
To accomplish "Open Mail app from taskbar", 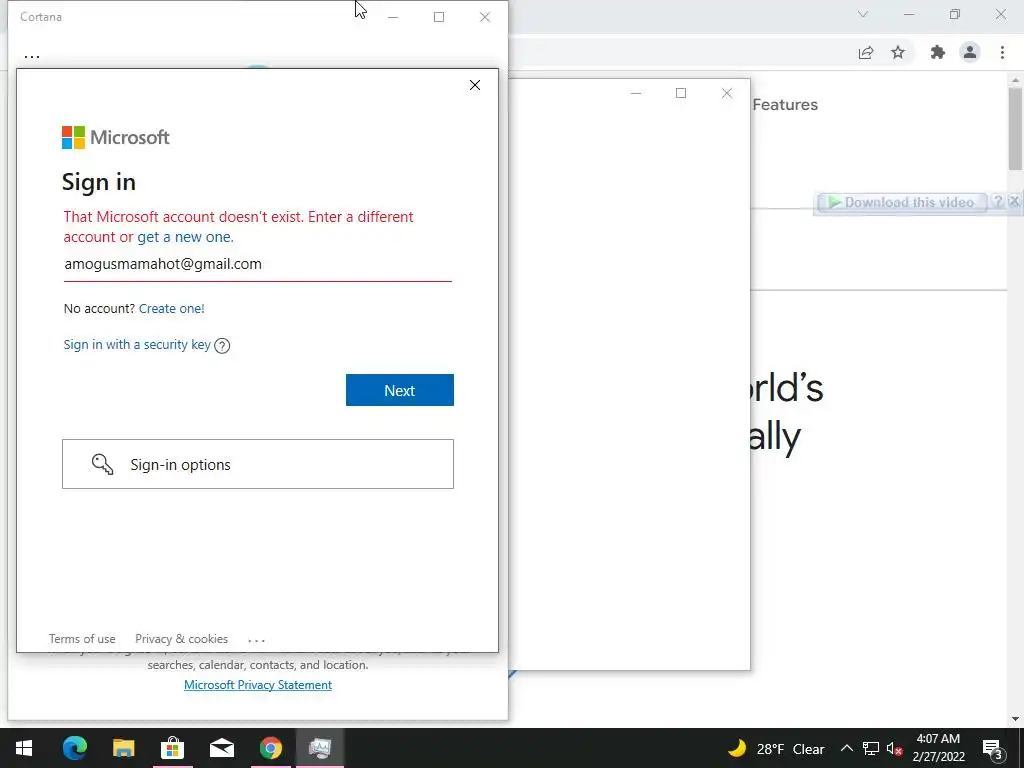I will click(x=222, y=748).
